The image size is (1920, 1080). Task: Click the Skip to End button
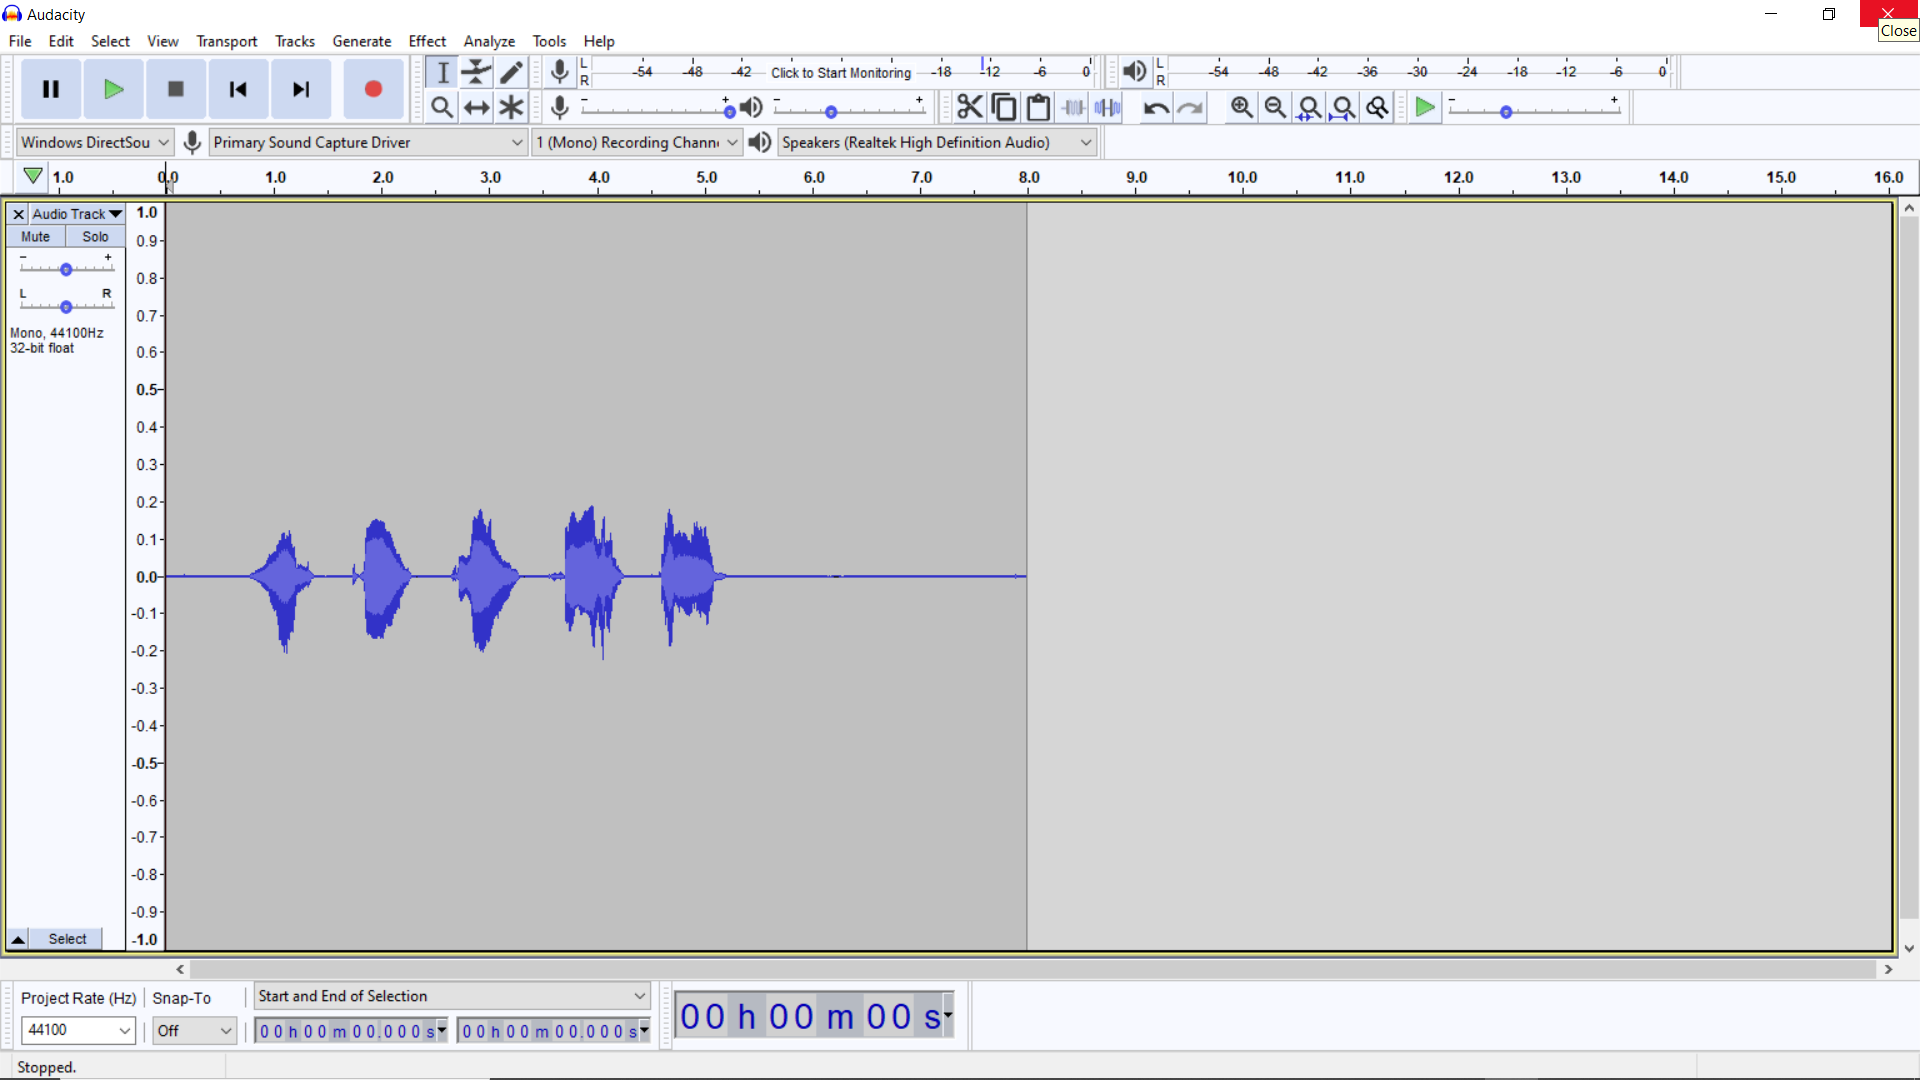coord(300,89)
